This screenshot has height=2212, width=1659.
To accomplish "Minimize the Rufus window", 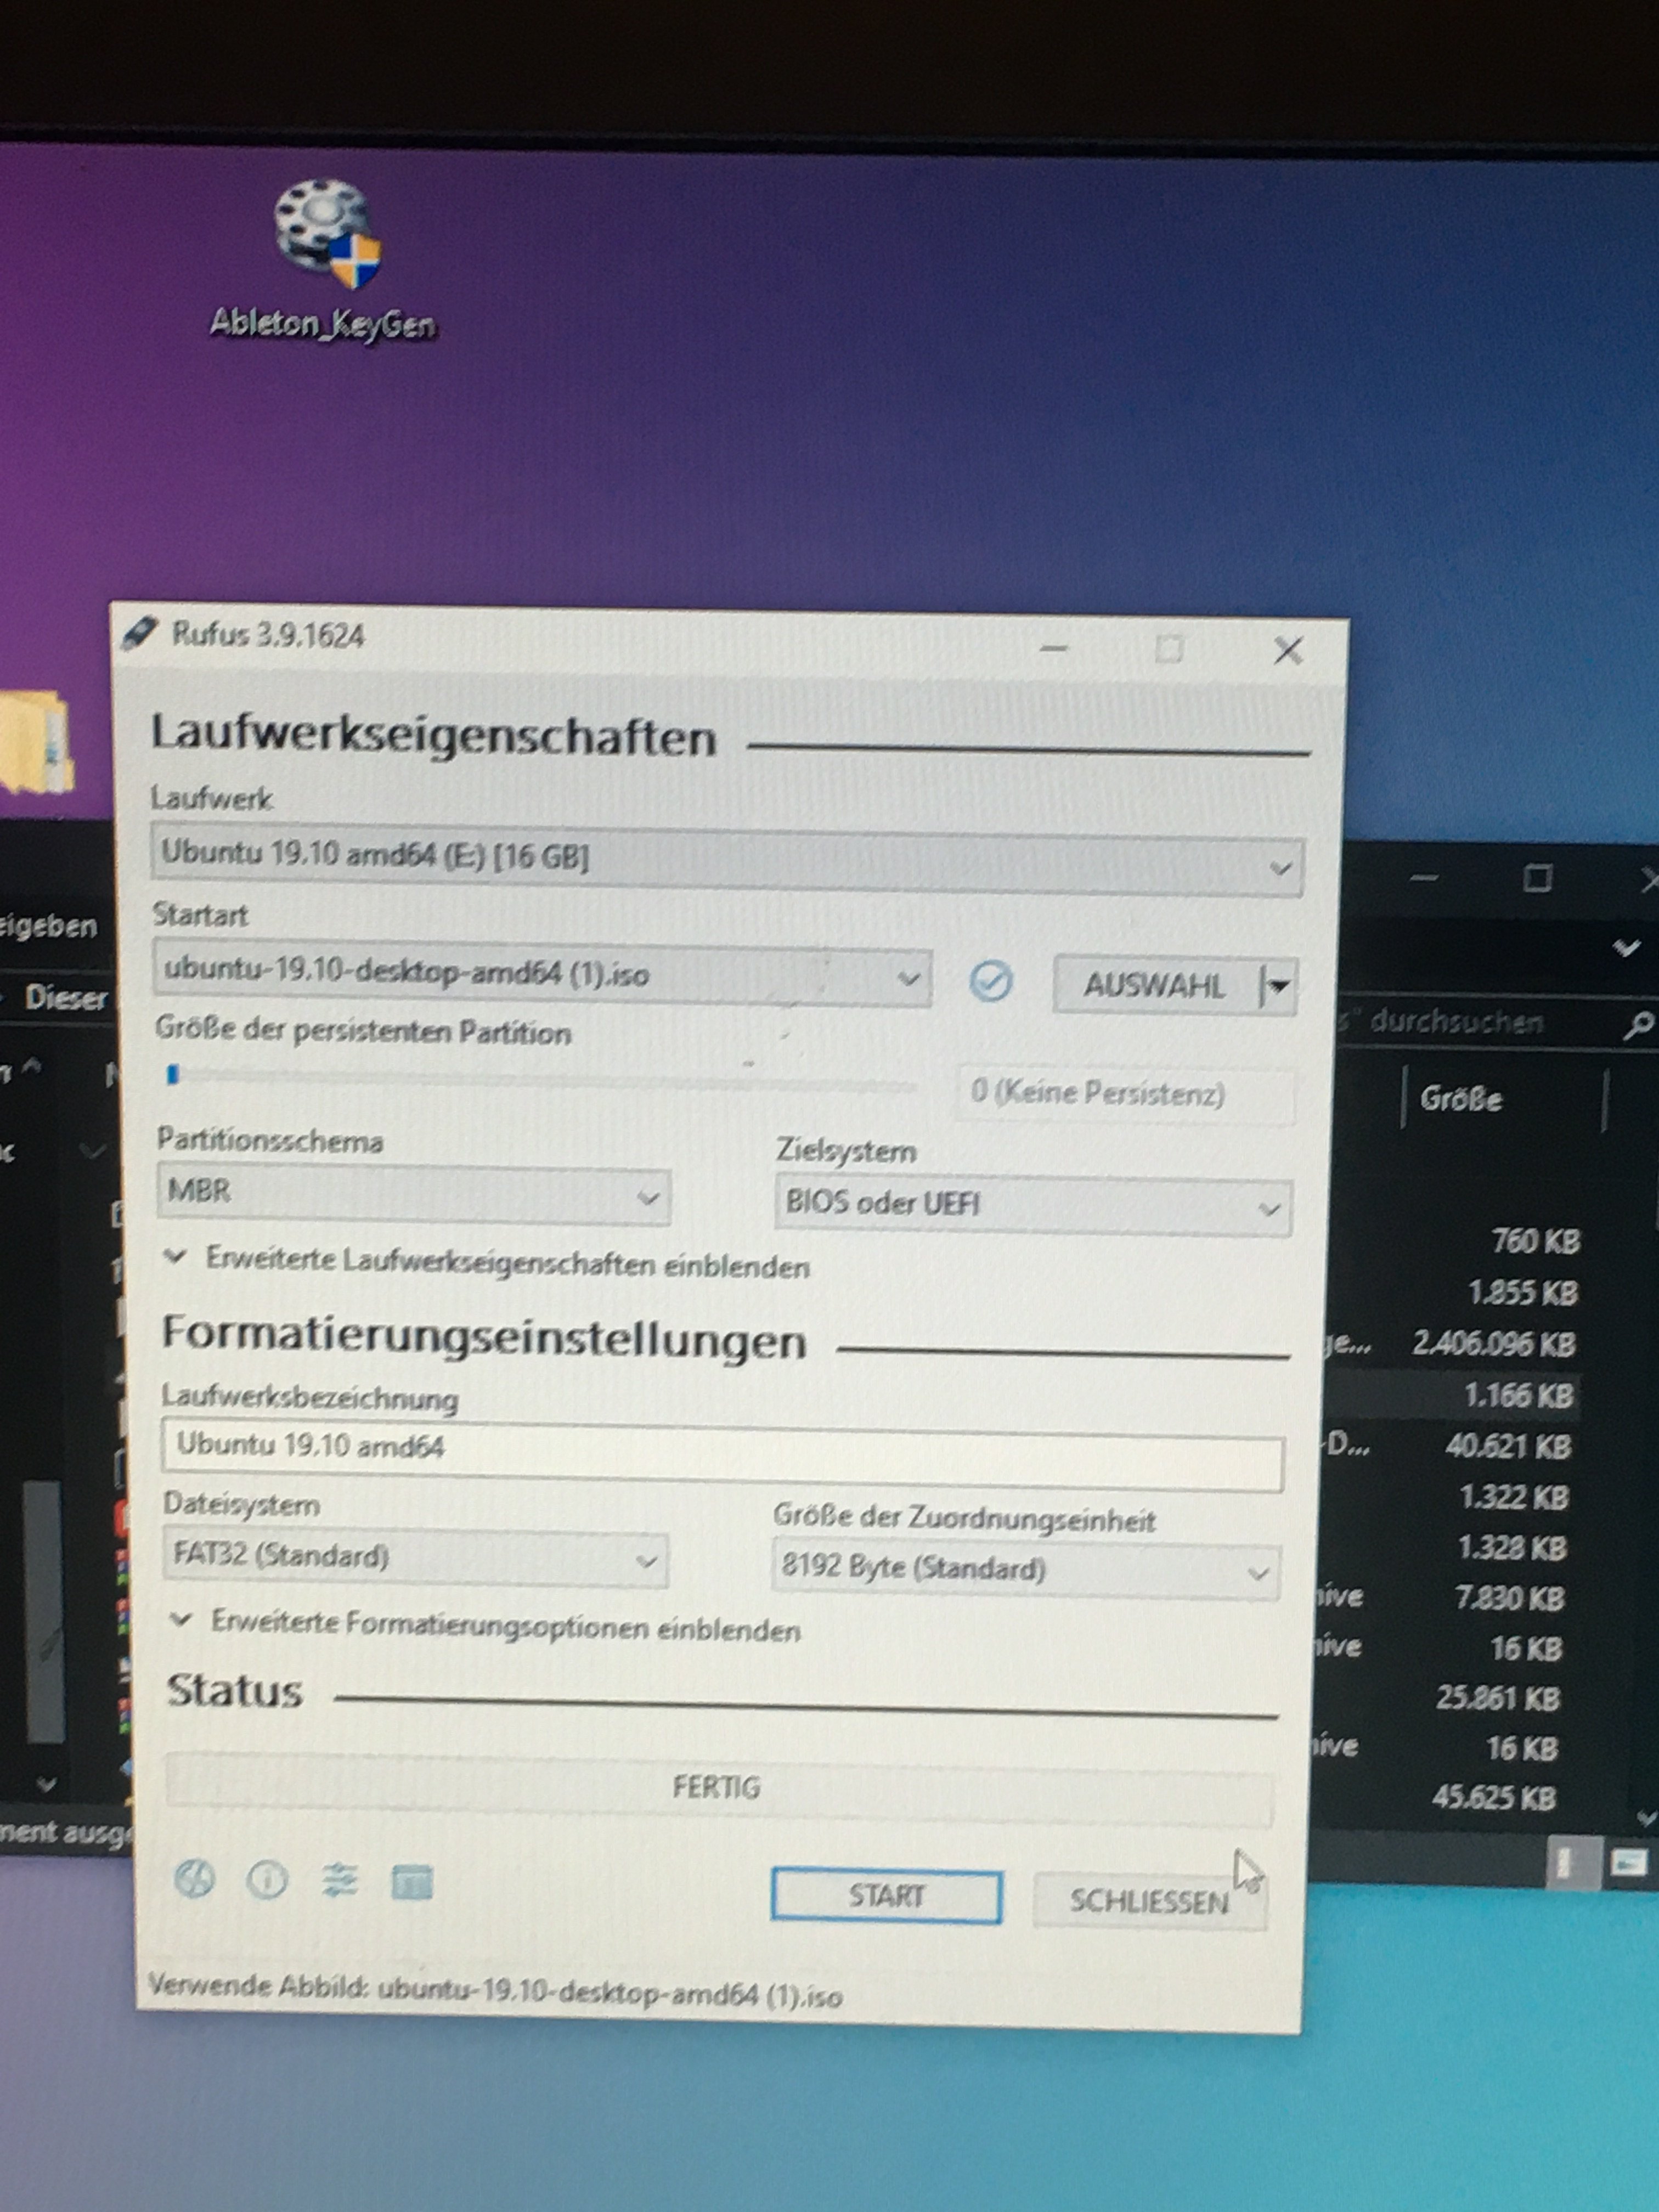I will 1053,648.
